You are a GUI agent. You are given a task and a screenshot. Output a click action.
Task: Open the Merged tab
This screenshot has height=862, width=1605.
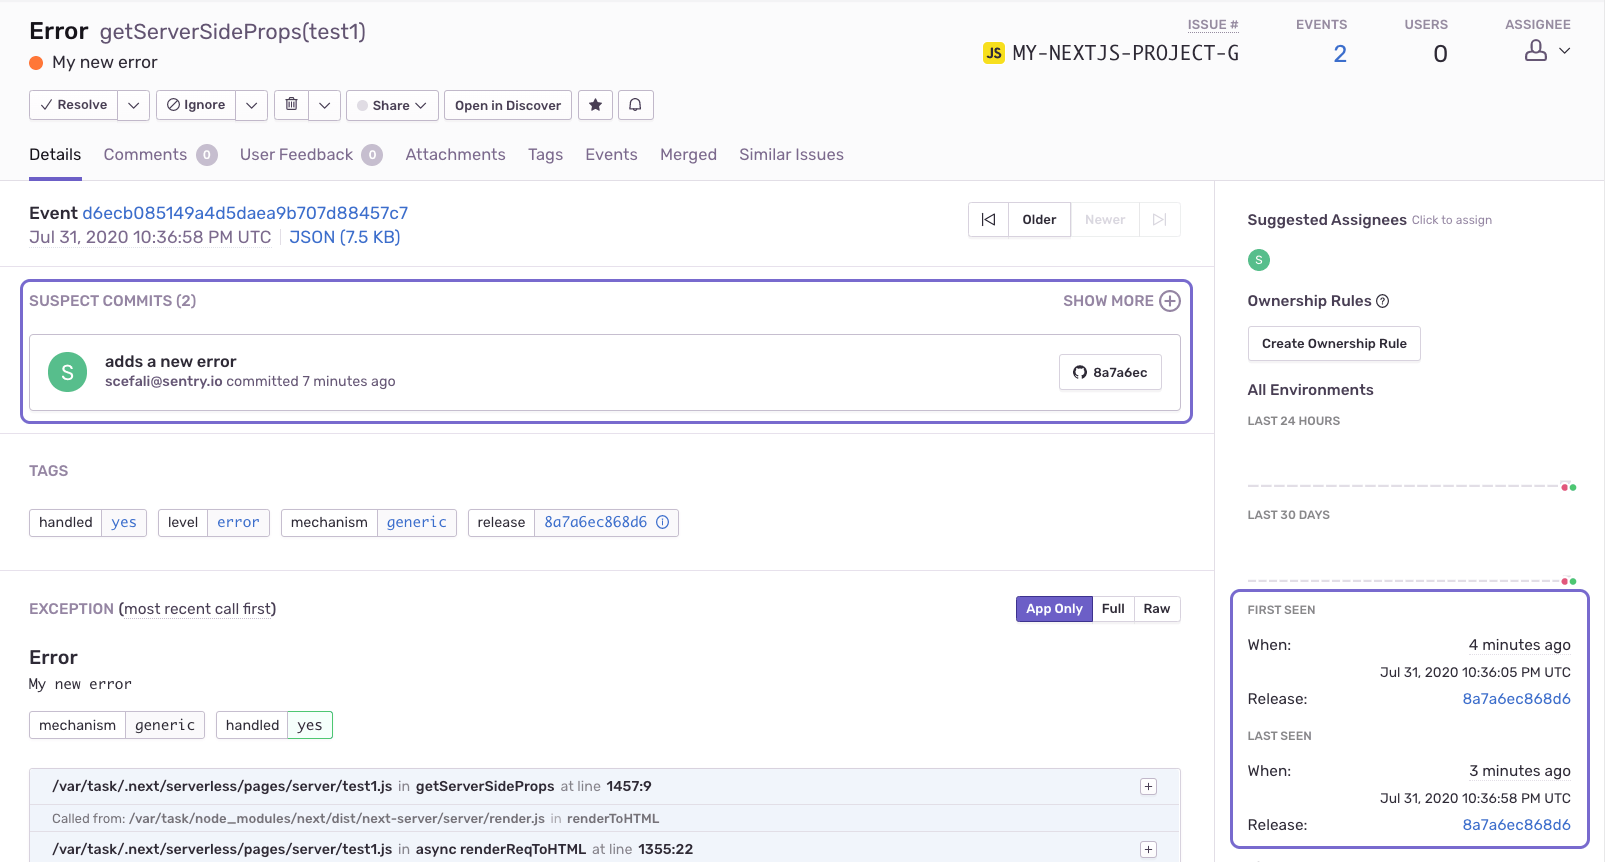click(x=688, y=155)
